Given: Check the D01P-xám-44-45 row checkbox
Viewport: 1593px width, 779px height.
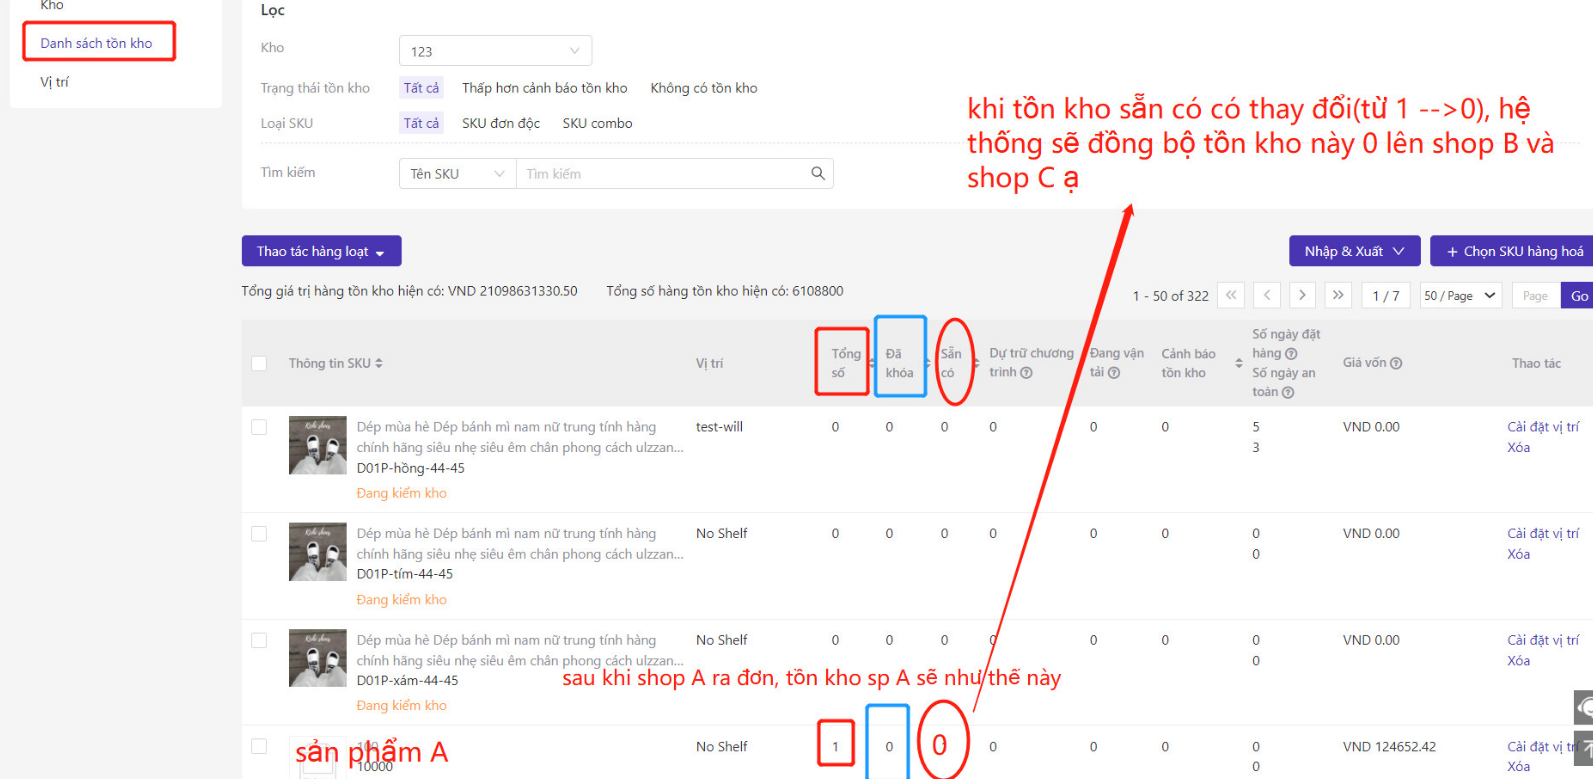Looking at the screenshot, I should click(259, 640).
